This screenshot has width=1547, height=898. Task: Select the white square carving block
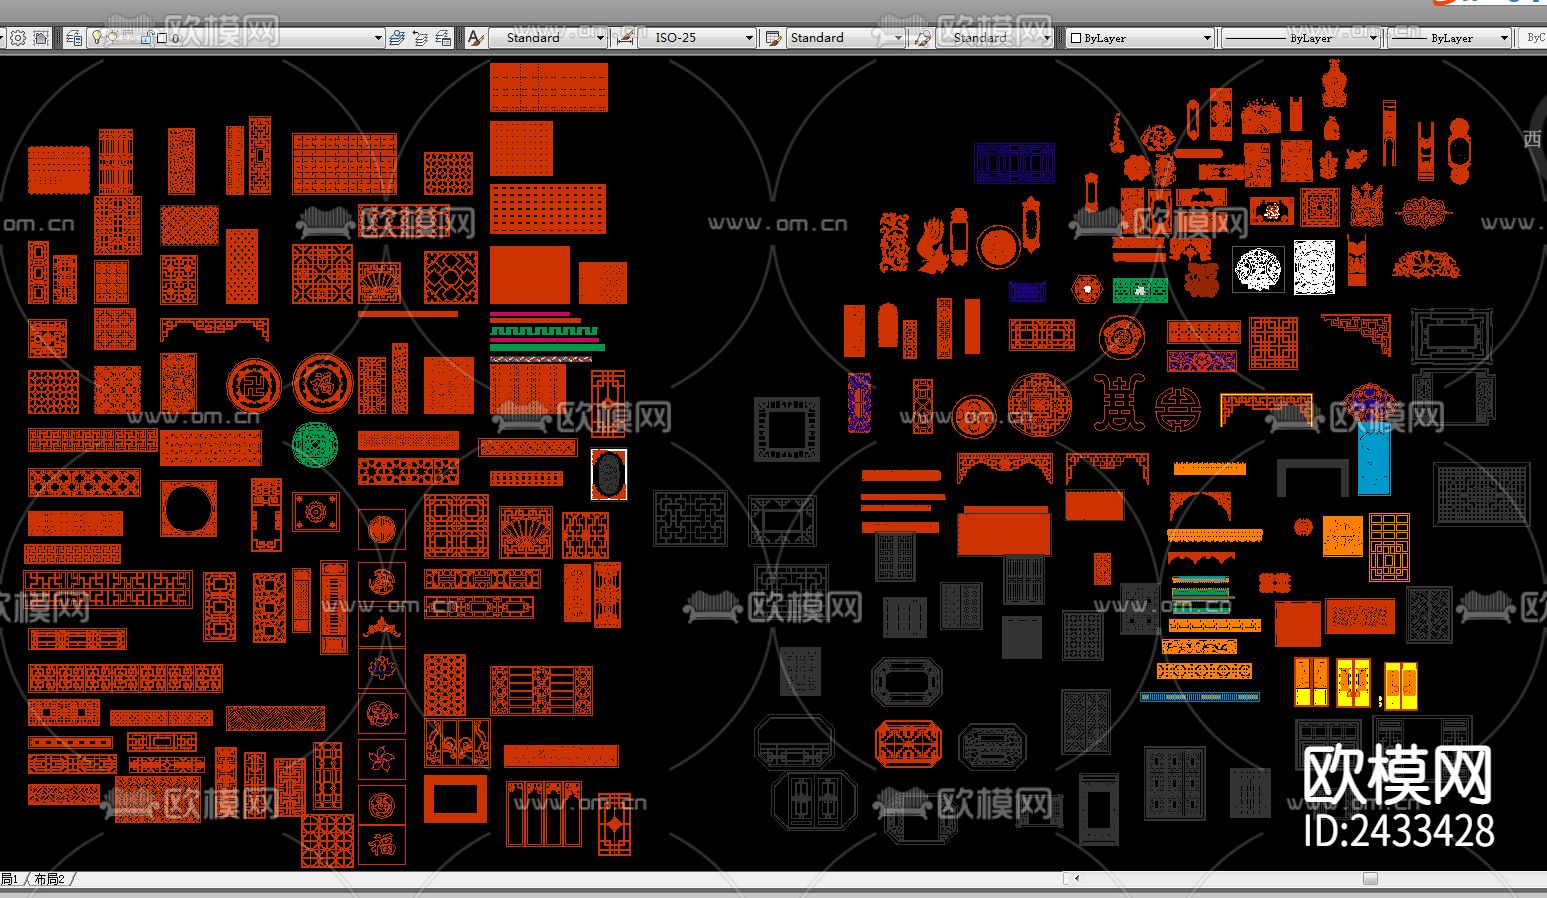(1314, 267)
